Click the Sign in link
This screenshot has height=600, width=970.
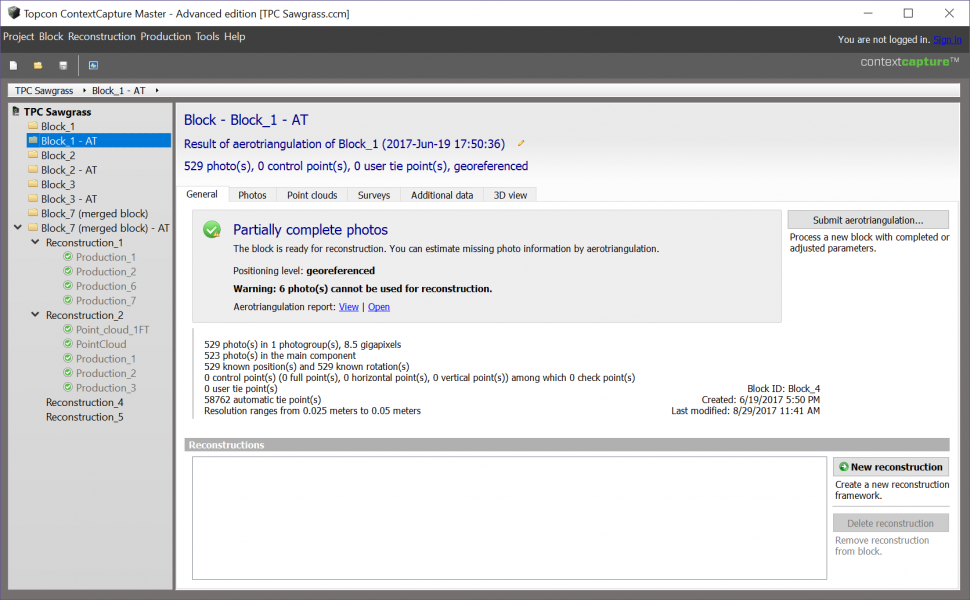click(947, 40)
